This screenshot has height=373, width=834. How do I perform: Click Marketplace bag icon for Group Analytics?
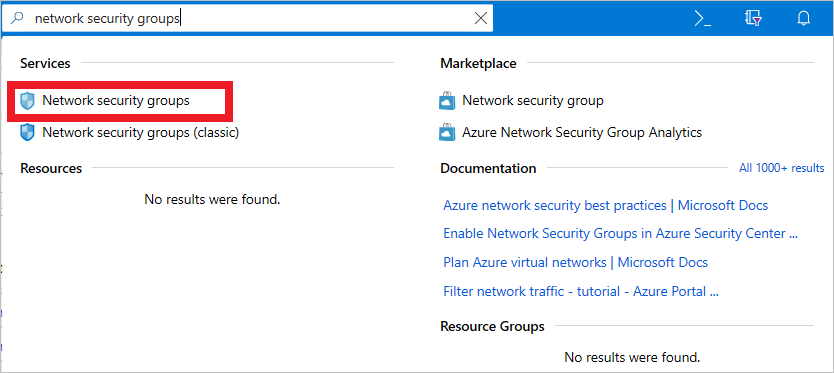click(x=447, y=132)
